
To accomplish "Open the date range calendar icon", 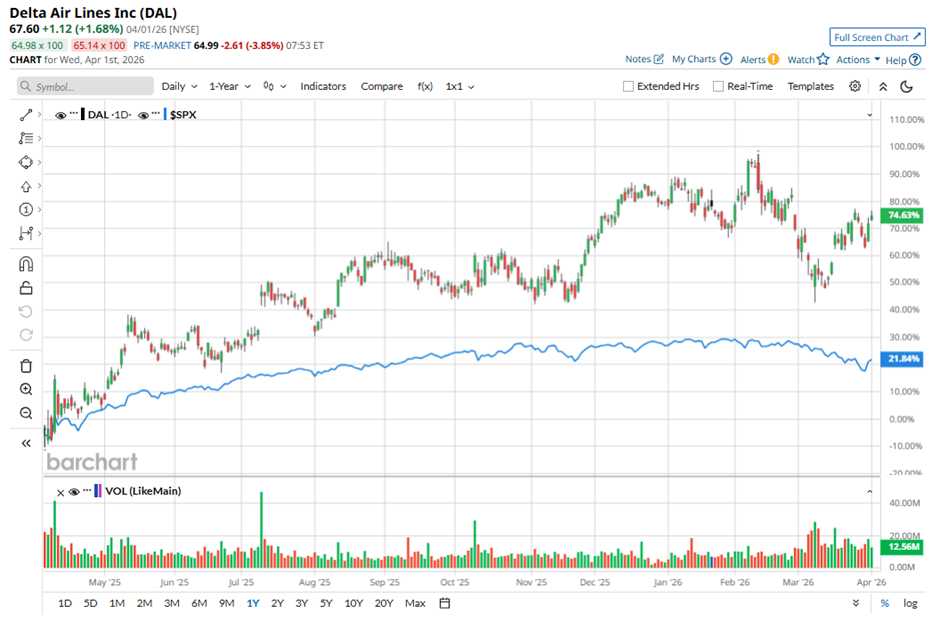I will [445, 603].
